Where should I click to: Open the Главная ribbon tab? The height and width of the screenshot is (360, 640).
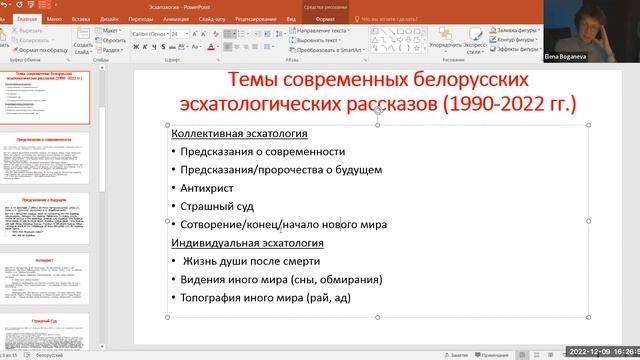click(x=27, y=19)
